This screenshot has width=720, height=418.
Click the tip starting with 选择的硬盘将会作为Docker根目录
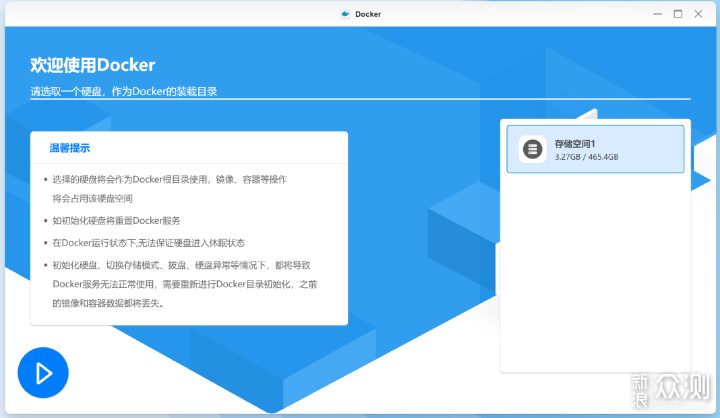click(x=169, y=189)
